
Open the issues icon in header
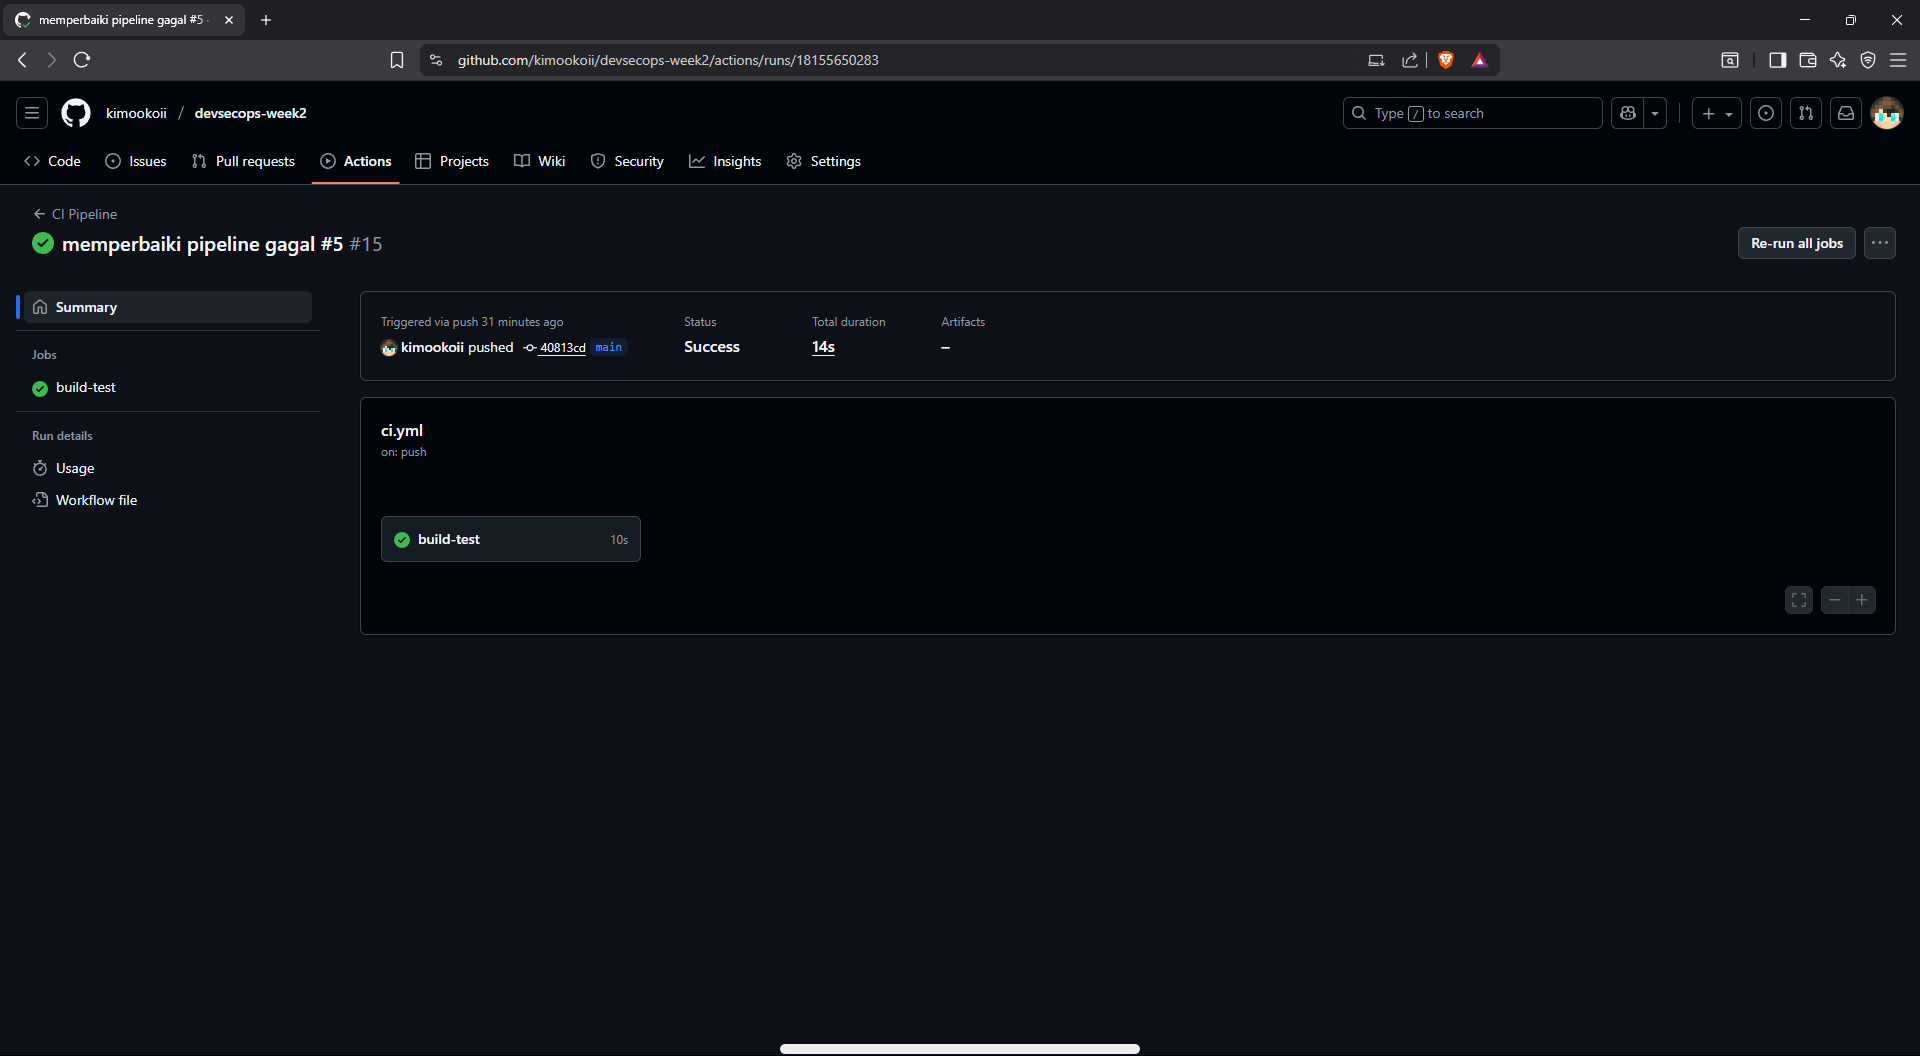[1766, 113]
